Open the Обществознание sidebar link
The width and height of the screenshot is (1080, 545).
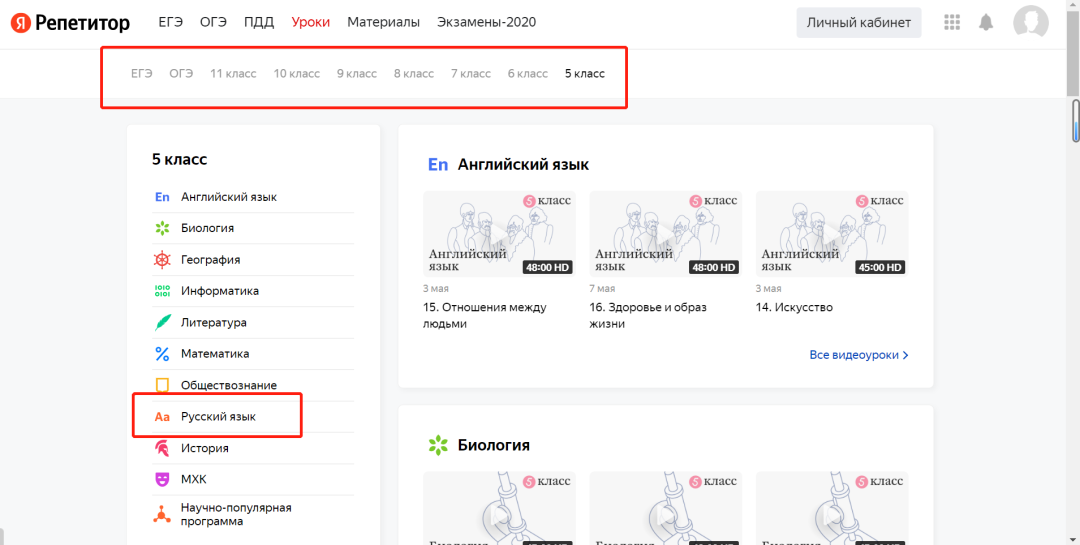click(x=229, y=385)
